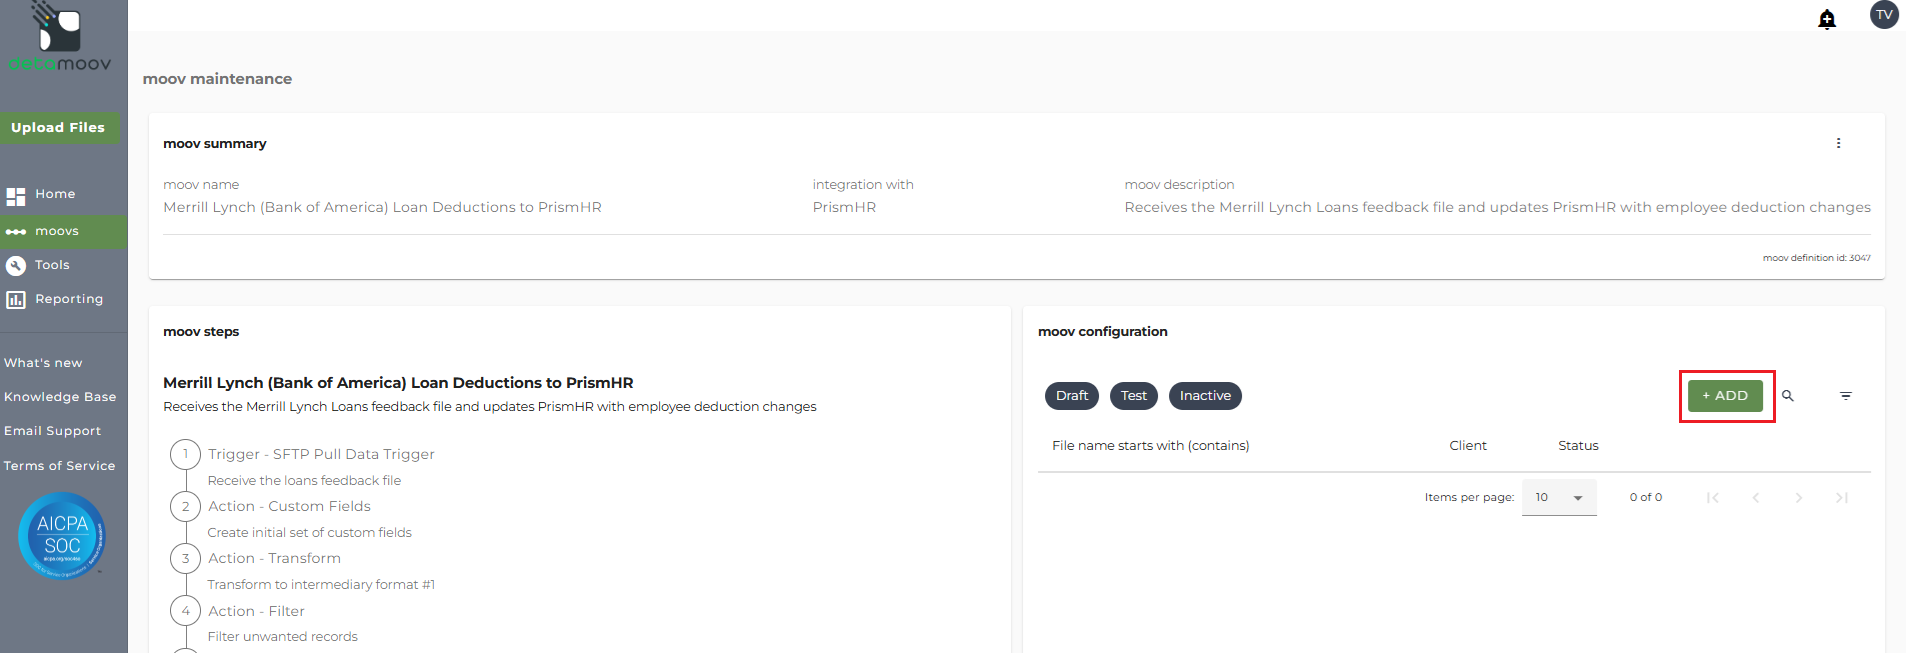The width and height of the screenshot is (1906, 653).
Task: Click the datamoov logo
Action: 60,37
